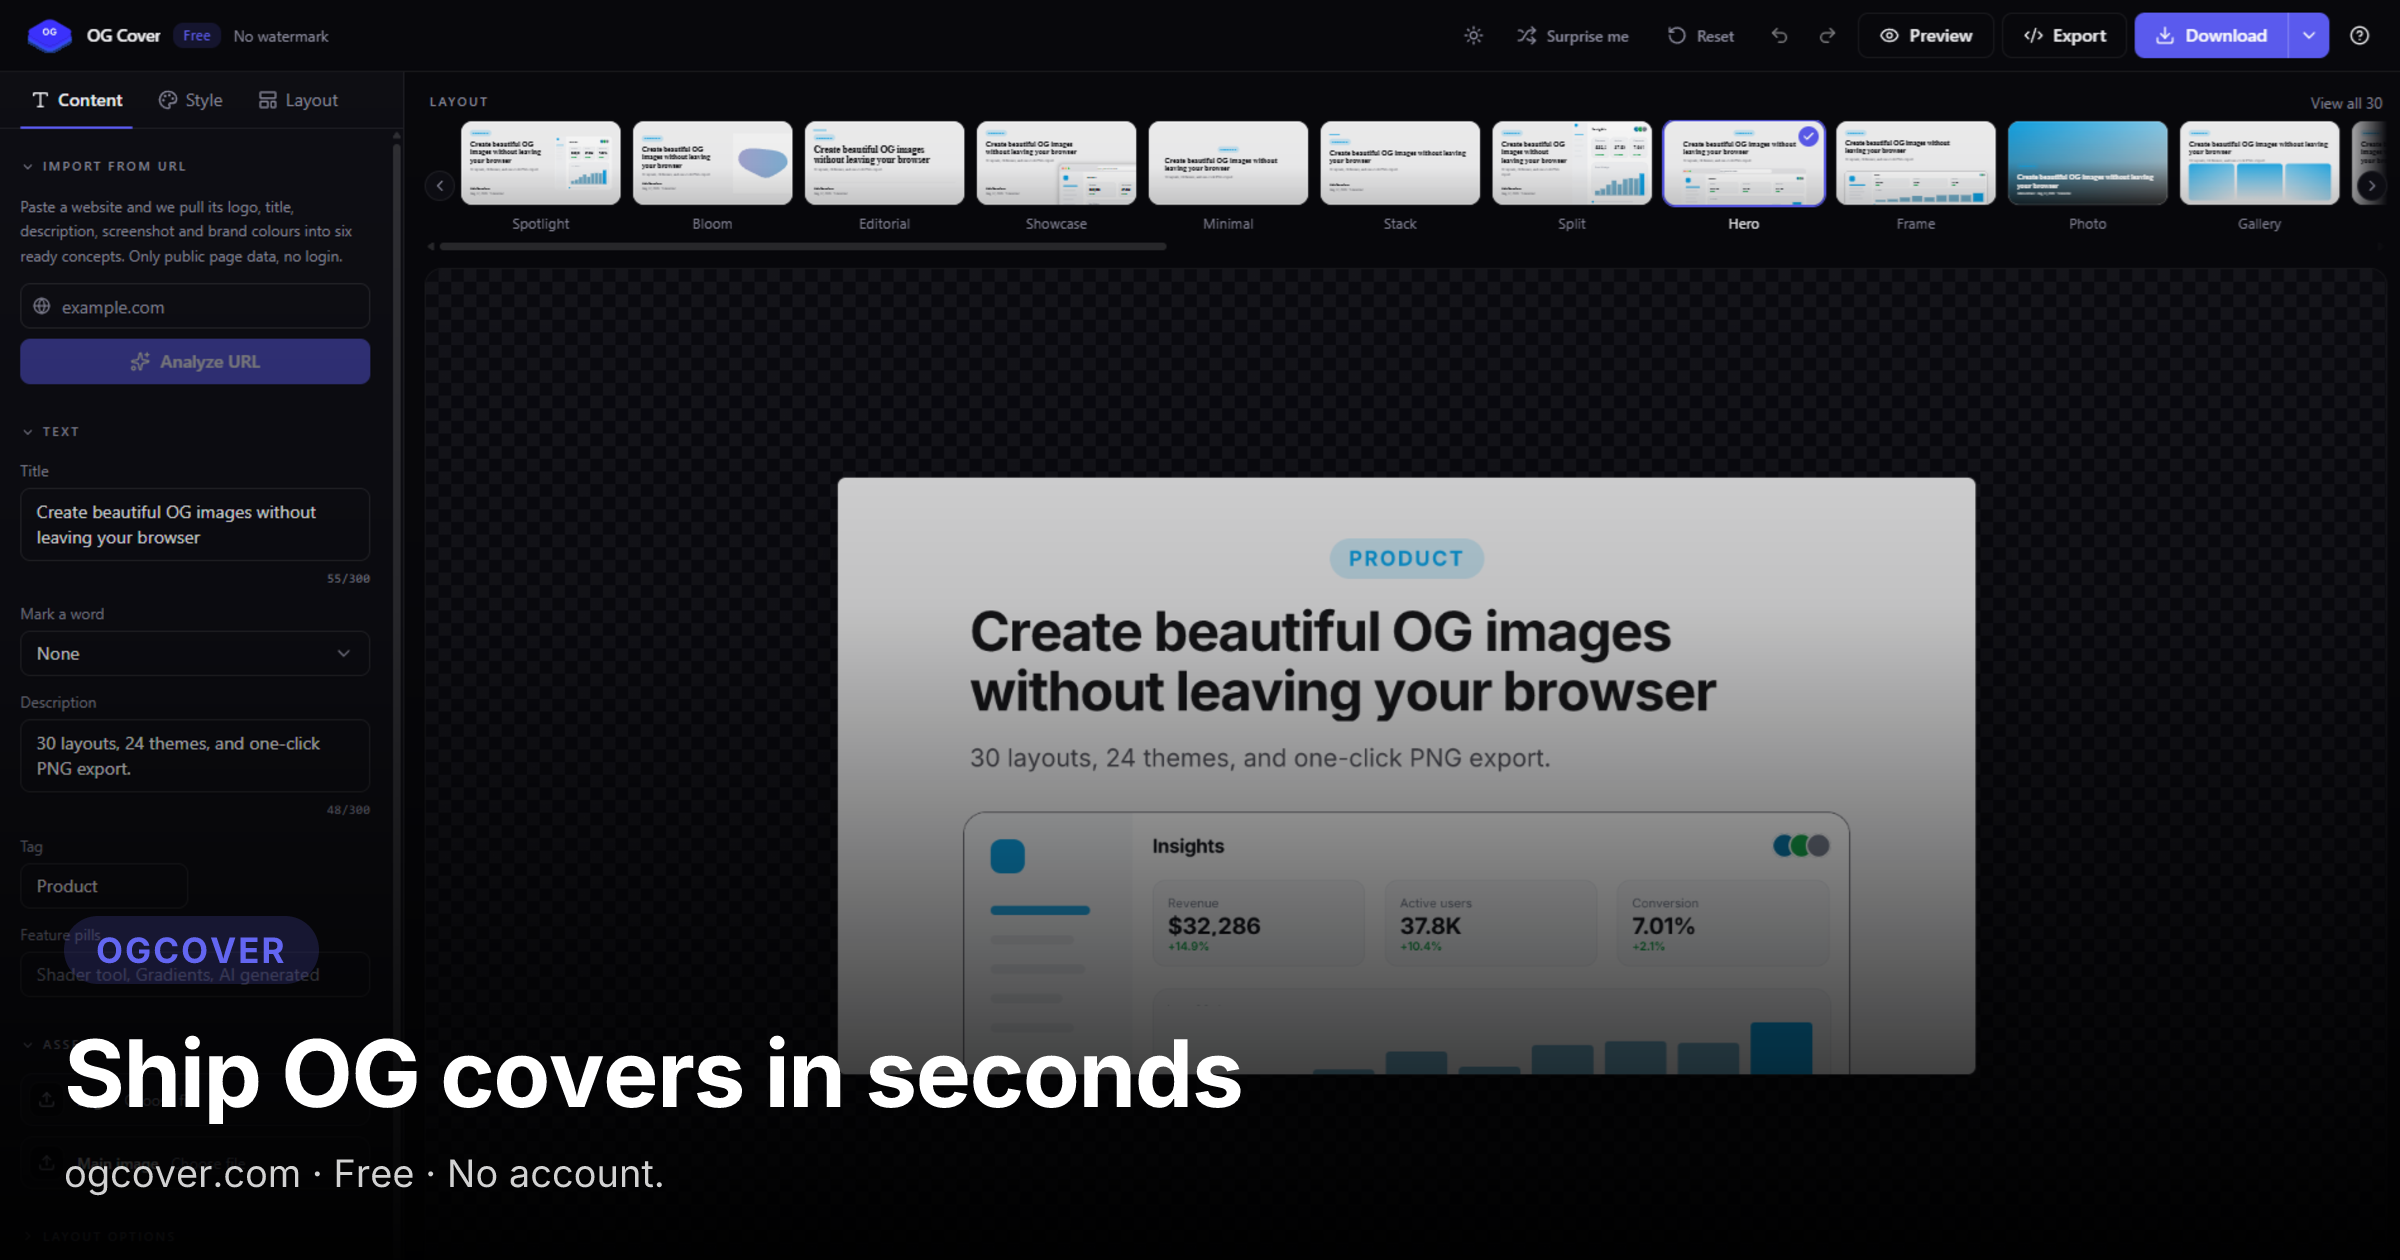Viewport: 2400px width, 1260px height.
Task: Click the canvas description about 30 layouts
Action: 1260,758
